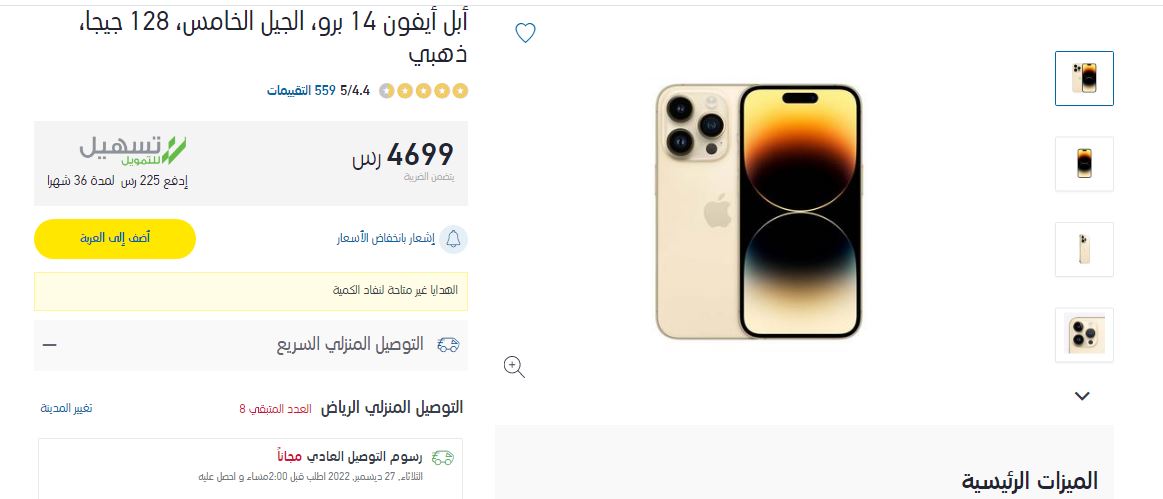Select the first gold iPhone thumbnail
This screenshot has width=1163, height=499.
[1084, 79]
